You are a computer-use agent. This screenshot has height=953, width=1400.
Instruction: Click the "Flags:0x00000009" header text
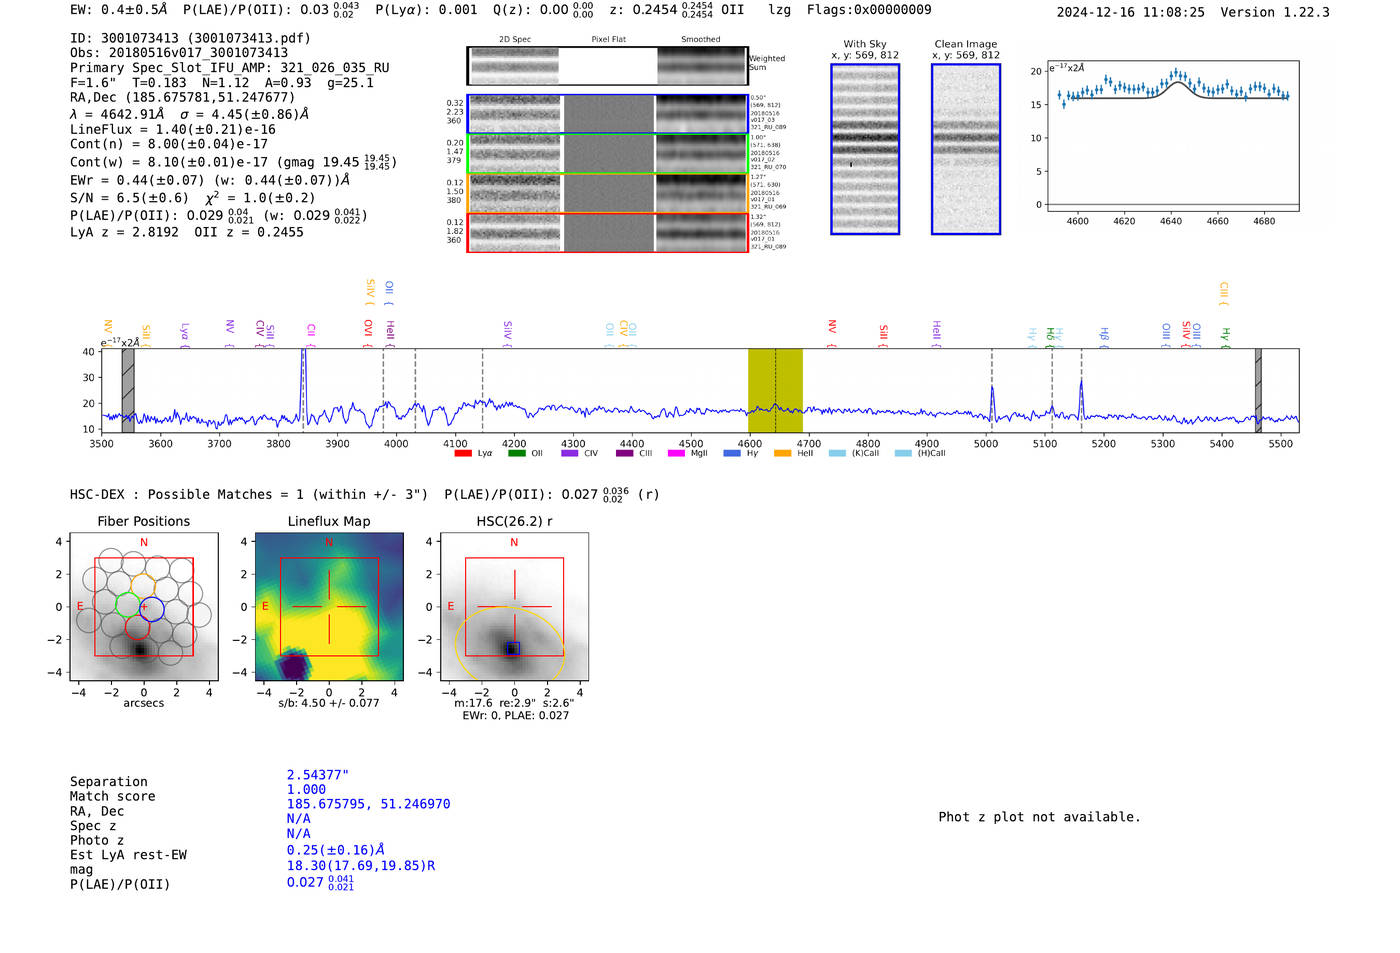click(869, 10)
